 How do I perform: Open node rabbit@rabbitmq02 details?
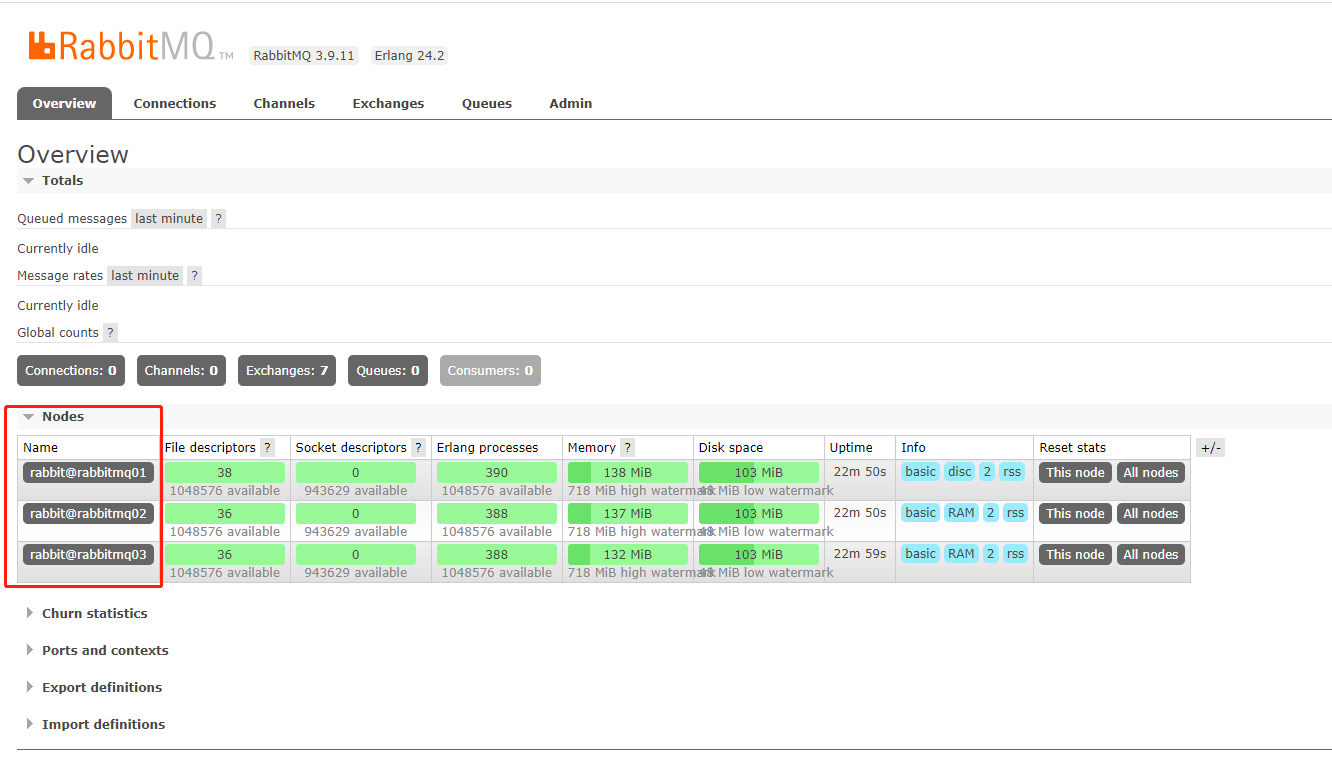[89, 514]
